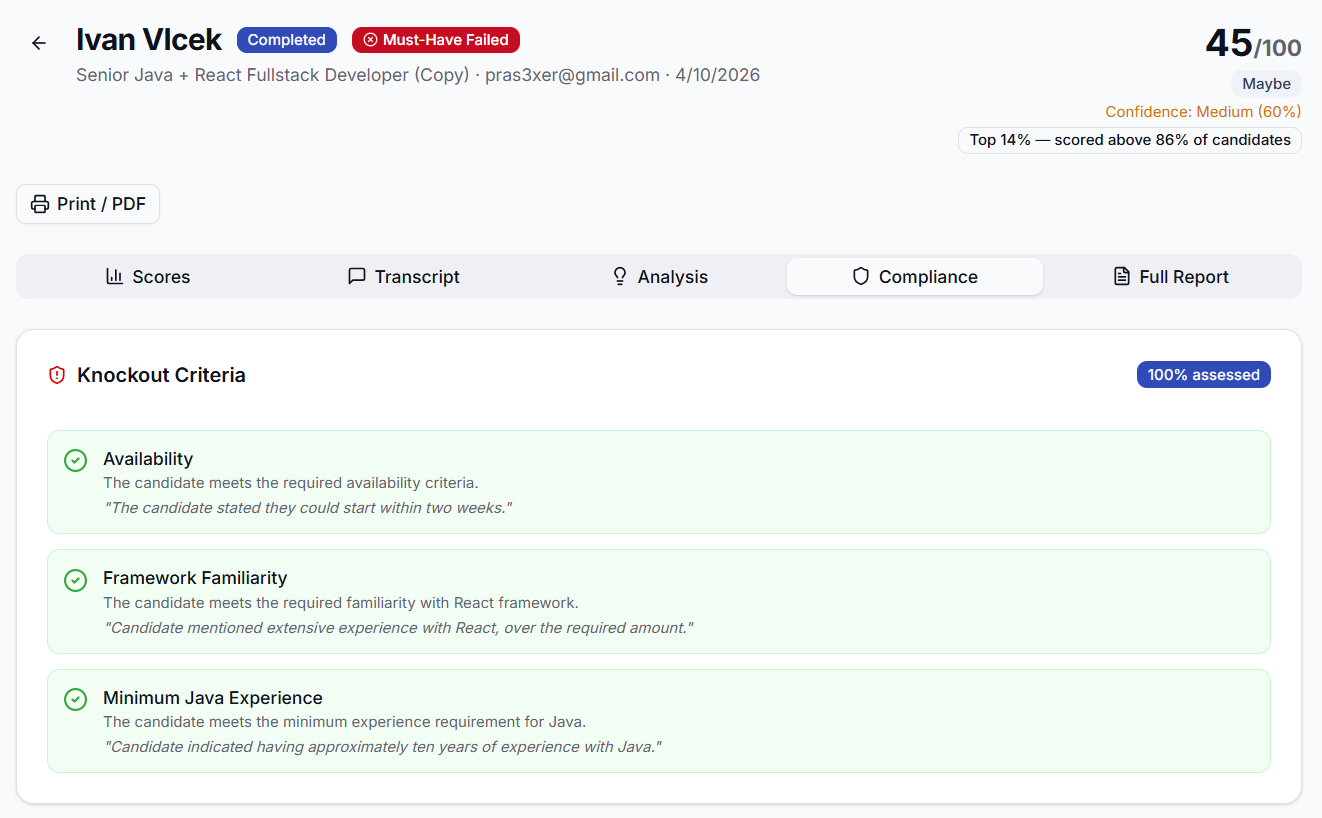Click the Maybe recommendation label
1322x818 pixels.
[x=1266, y=83]
